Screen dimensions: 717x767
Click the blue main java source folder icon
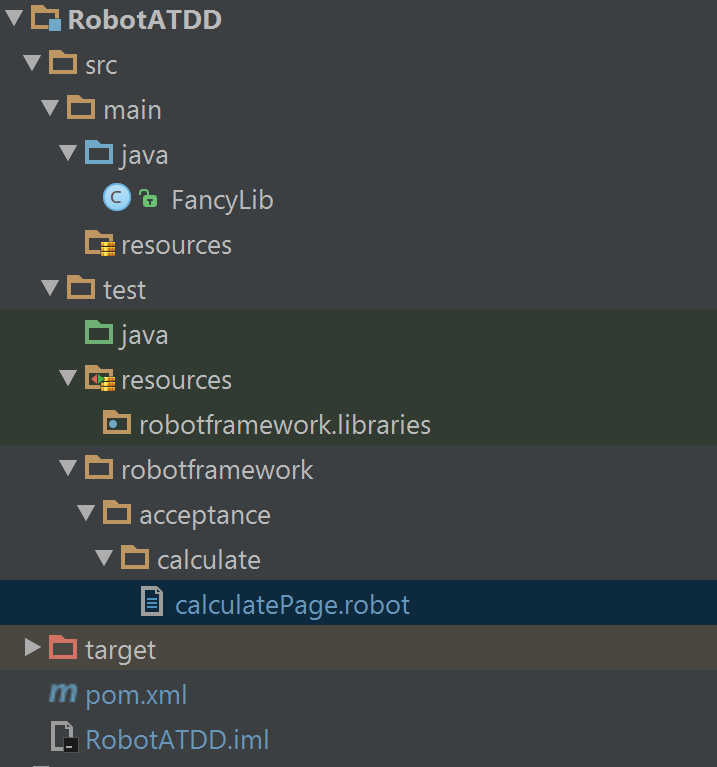coord(99,154)
